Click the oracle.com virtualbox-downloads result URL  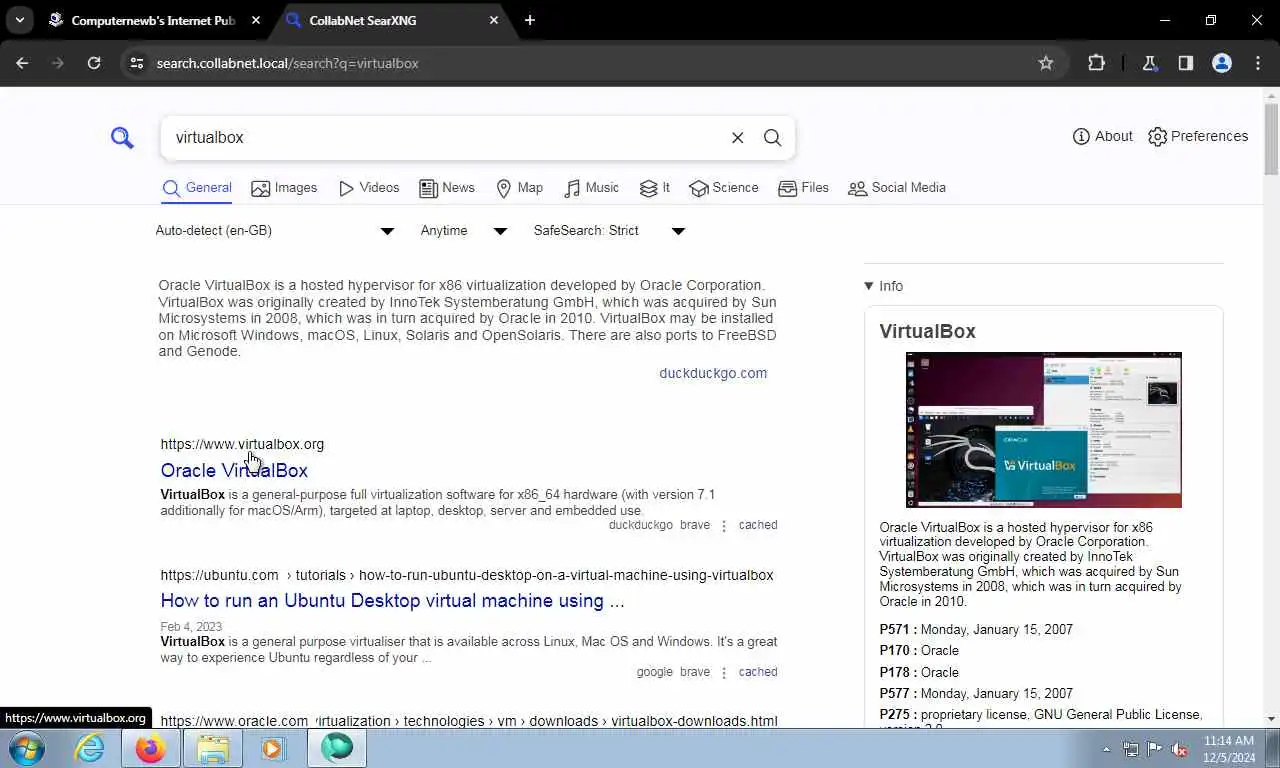coord(469,721)
